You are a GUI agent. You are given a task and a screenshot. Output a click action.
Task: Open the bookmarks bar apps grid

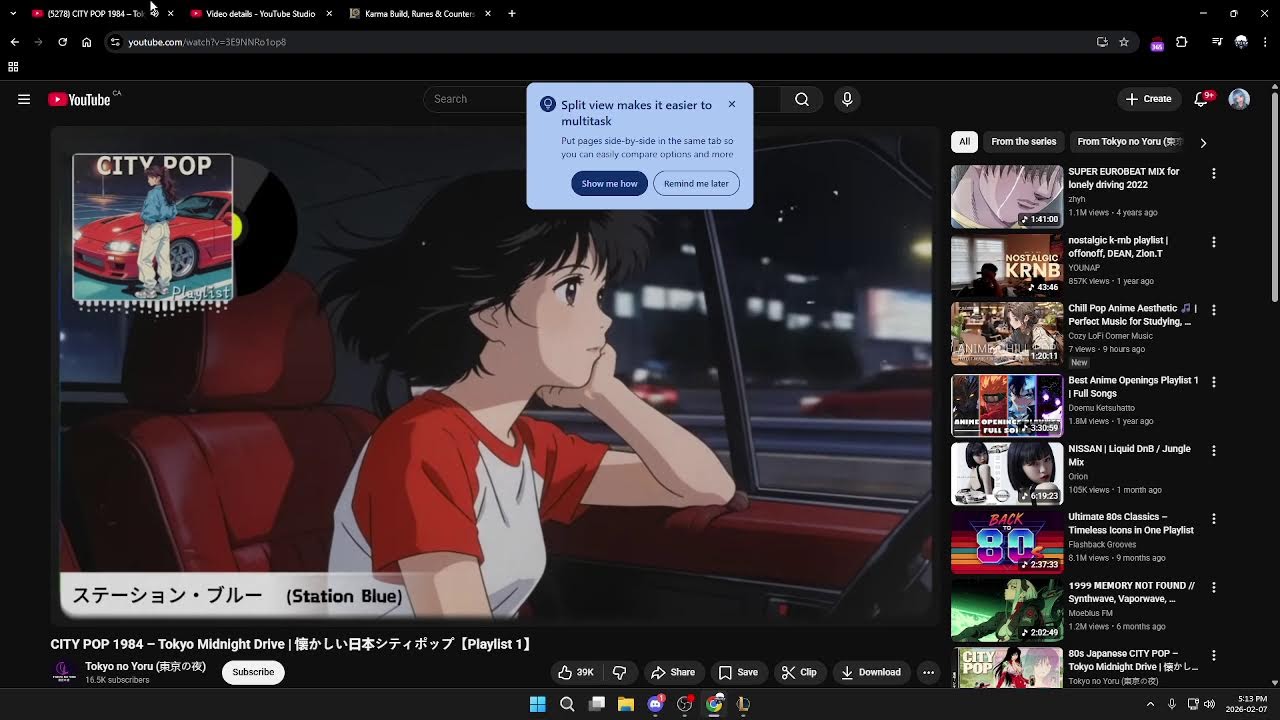(x=13, y=67)
